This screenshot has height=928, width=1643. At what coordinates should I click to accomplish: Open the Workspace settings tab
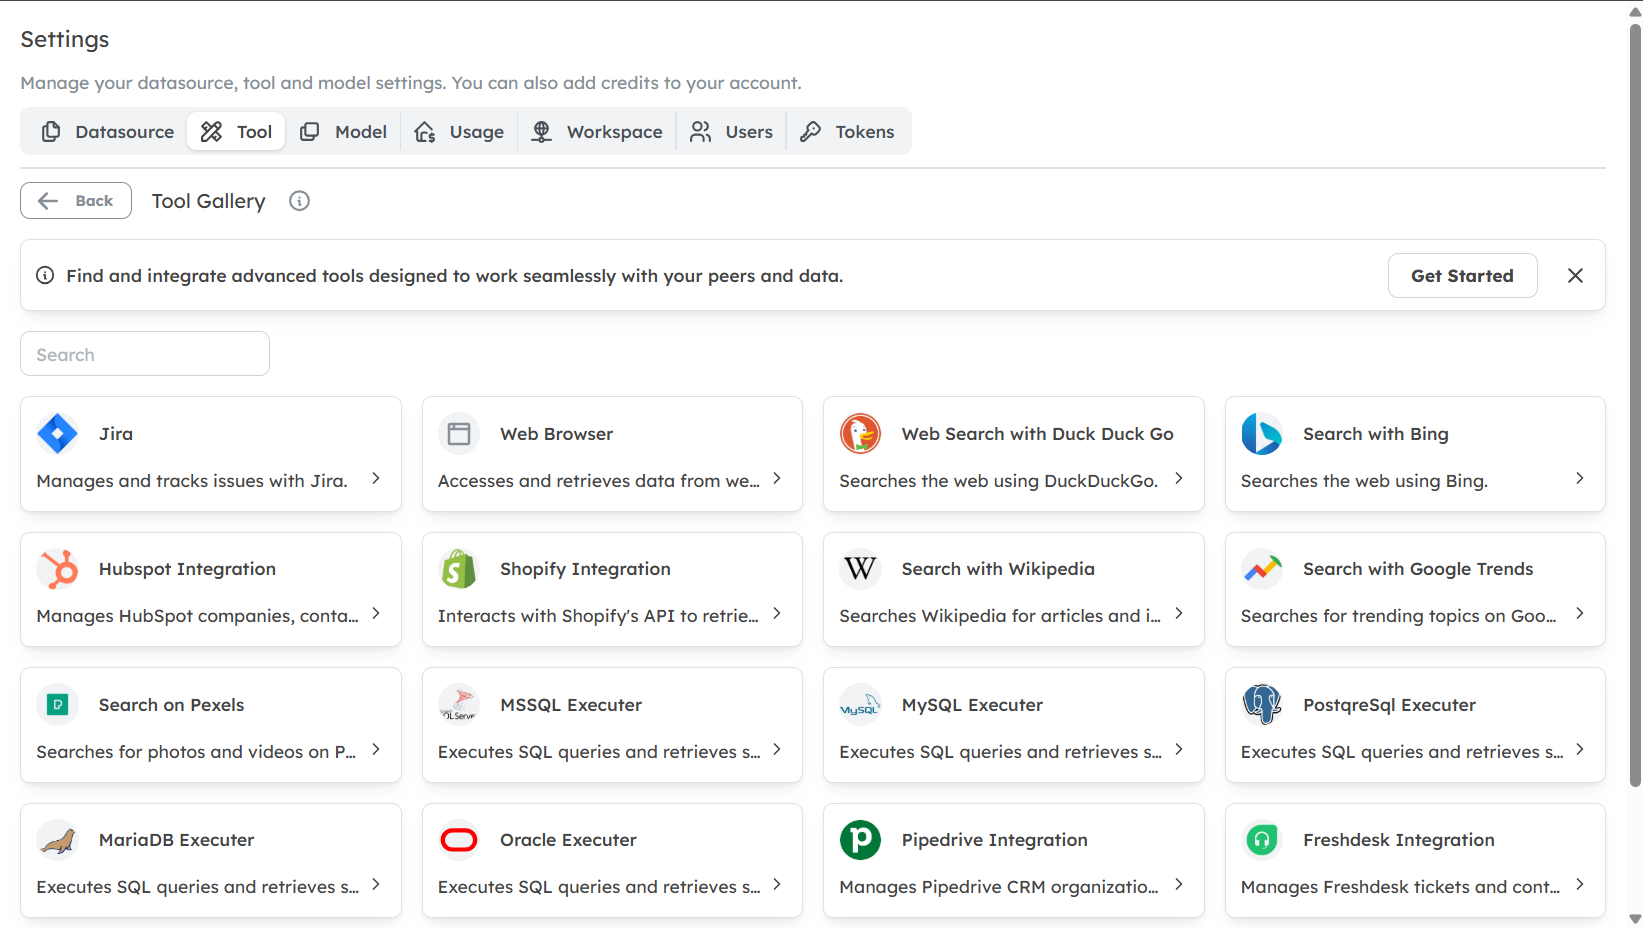(597, 131)
